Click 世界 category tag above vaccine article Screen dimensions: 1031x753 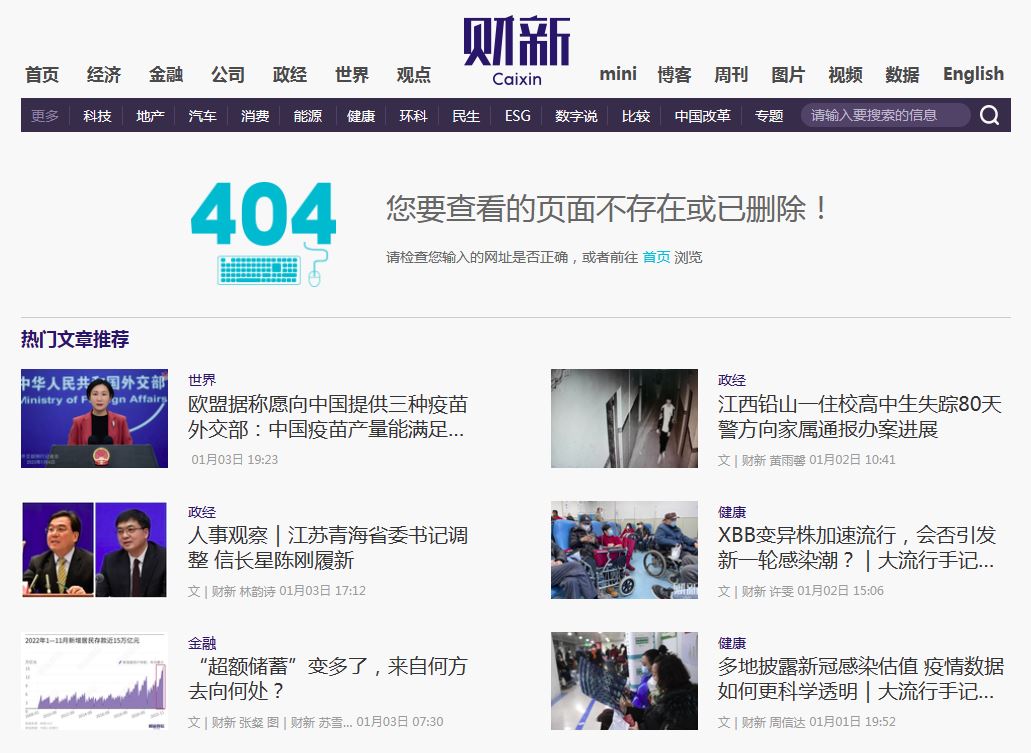pos(202,380)
